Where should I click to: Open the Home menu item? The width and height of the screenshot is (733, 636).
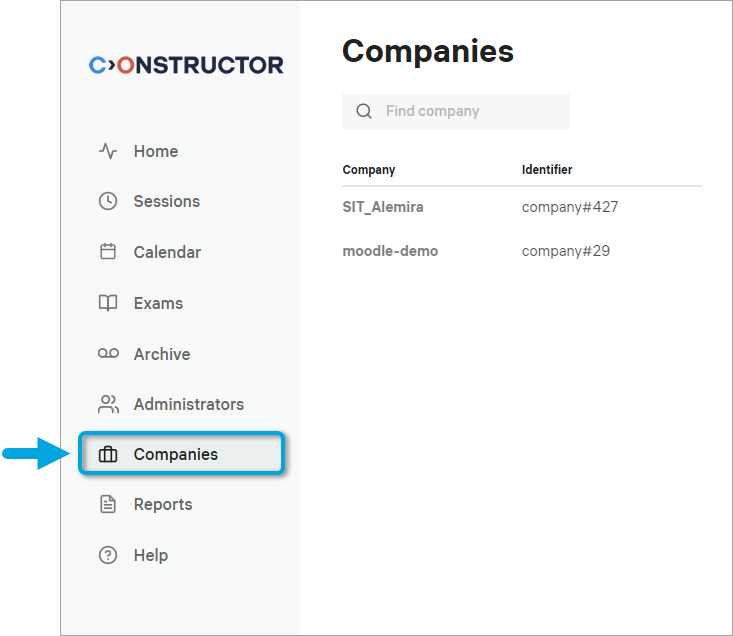(x=155, y=151)
